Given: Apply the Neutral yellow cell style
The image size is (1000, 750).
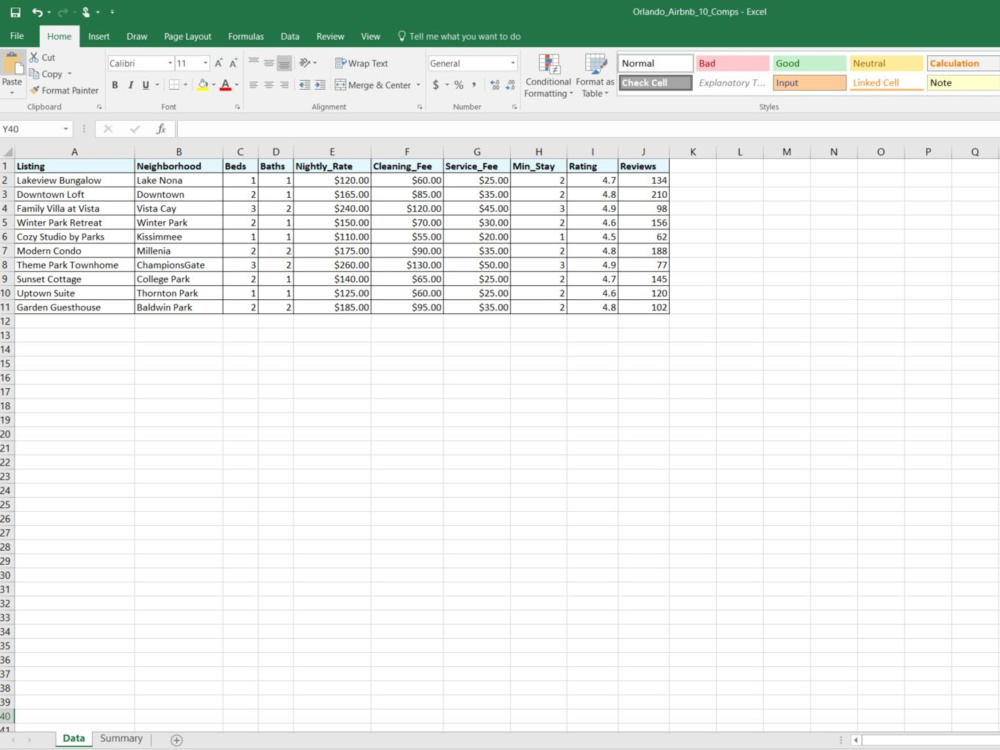Looking at the screenshot, I should point(887,63).
